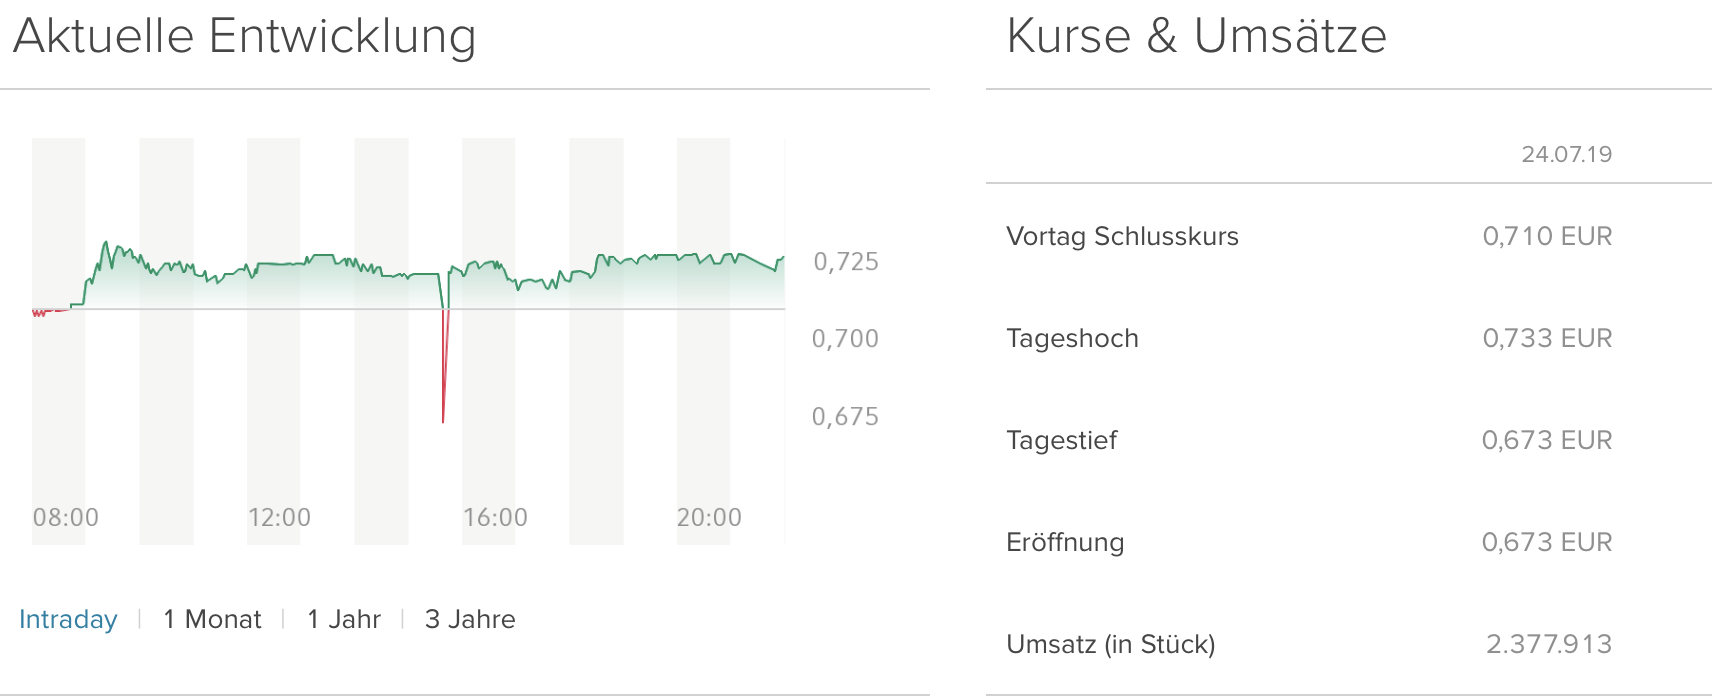Click the 0,725 price axis label
Image resolution: width=1712 pixels, height=696 pixels.
pyautogui.click(x=846, y=262)
